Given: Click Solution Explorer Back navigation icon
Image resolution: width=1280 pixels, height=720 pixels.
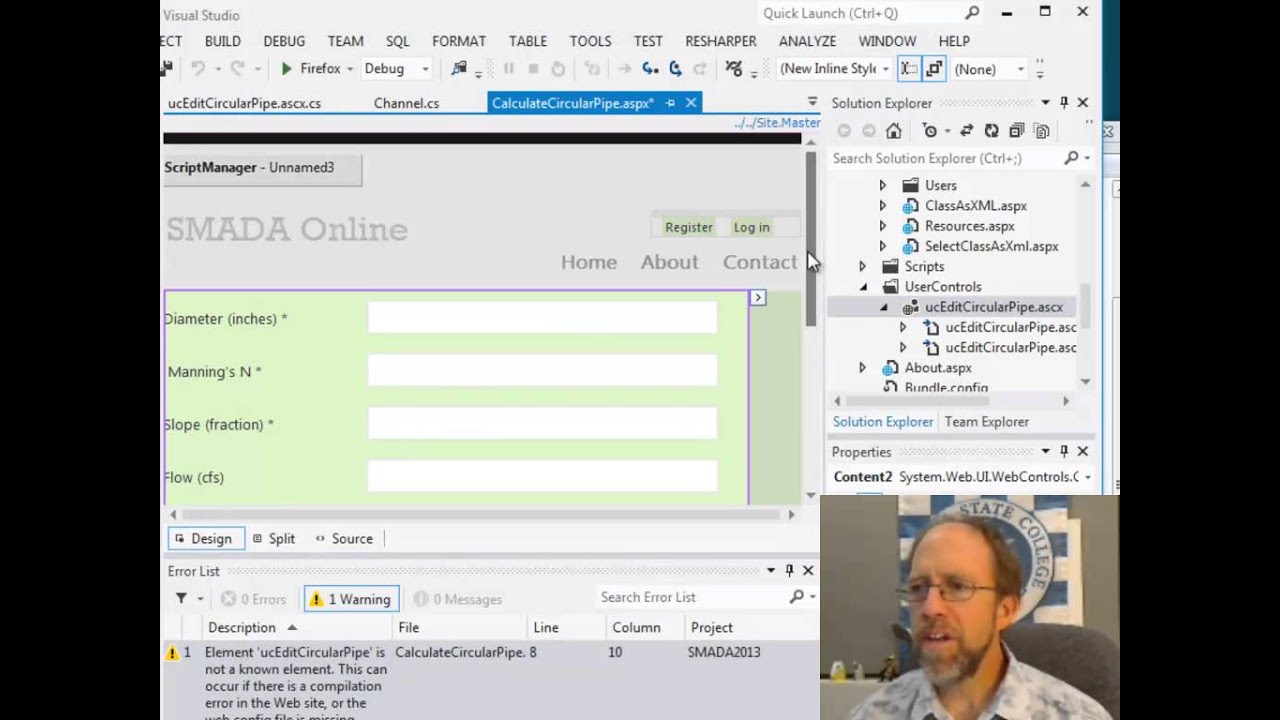Looking at the screenshot, I should click(844, 131).
